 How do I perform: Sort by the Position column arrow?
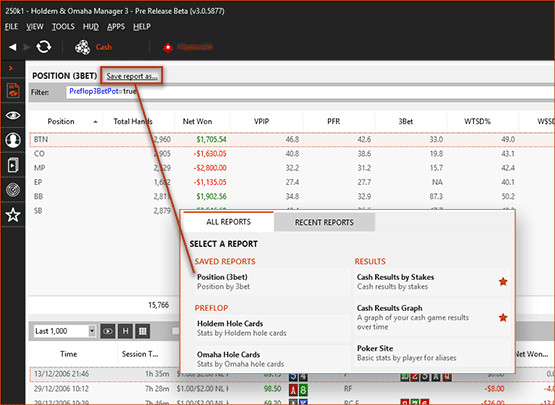[95, 122]
